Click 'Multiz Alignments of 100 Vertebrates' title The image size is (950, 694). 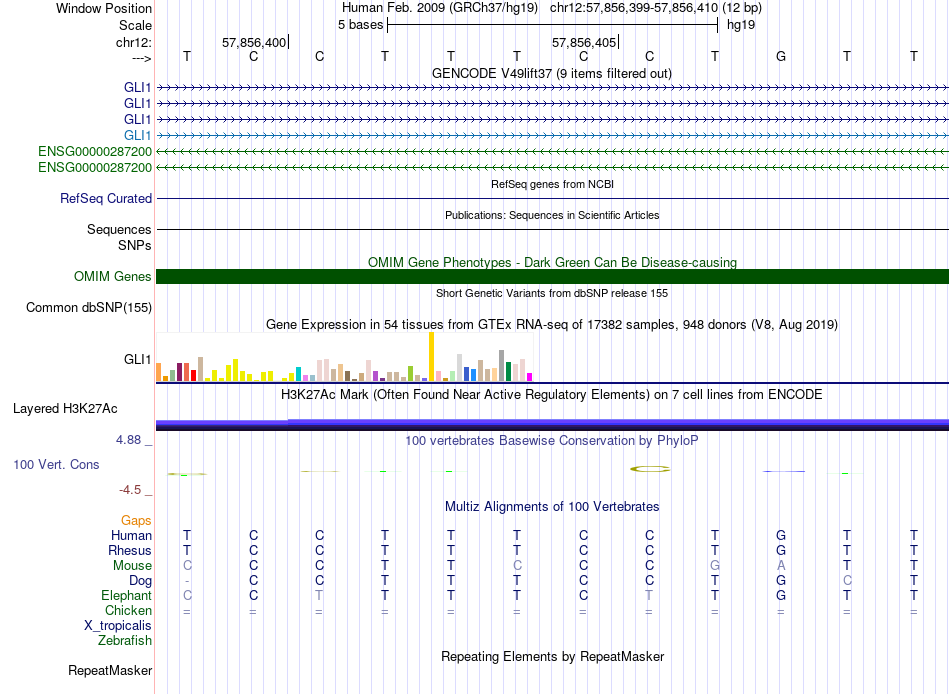click(553, 507)
